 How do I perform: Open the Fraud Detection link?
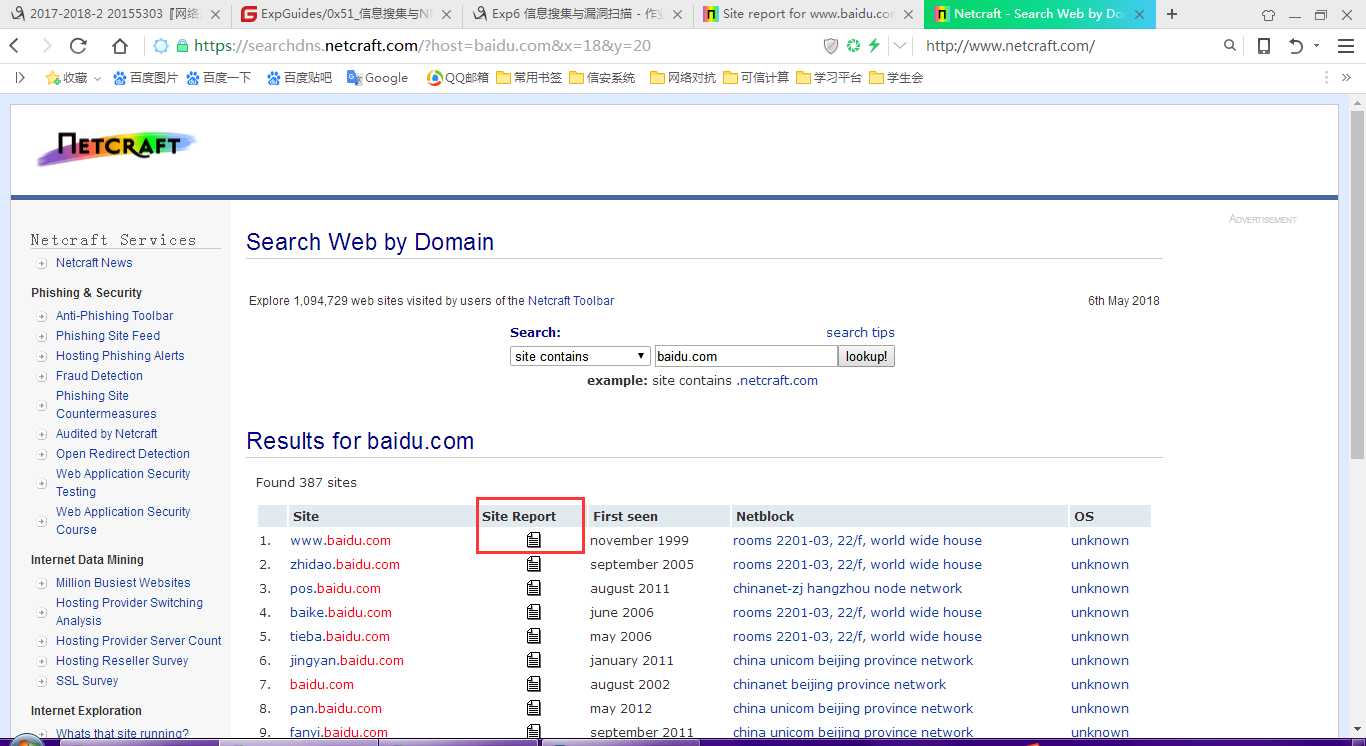tap(99, 376)
